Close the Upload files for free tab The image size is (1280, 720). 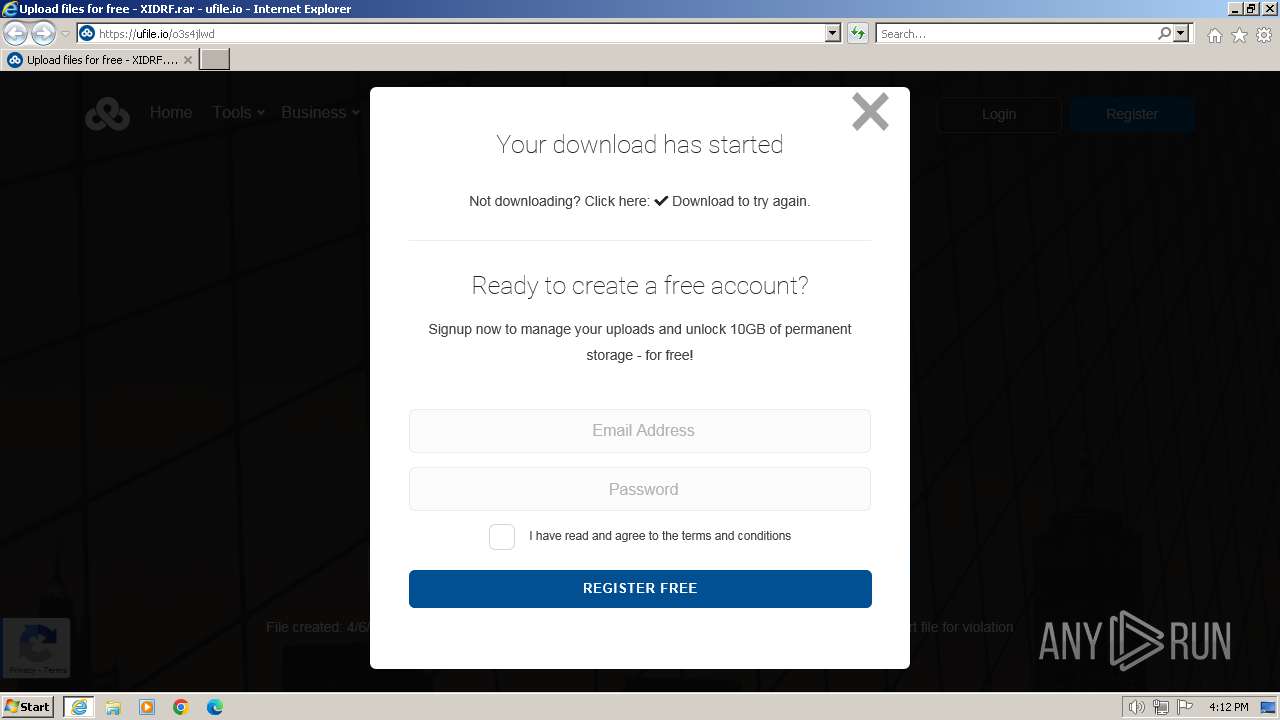pos(187,60)
